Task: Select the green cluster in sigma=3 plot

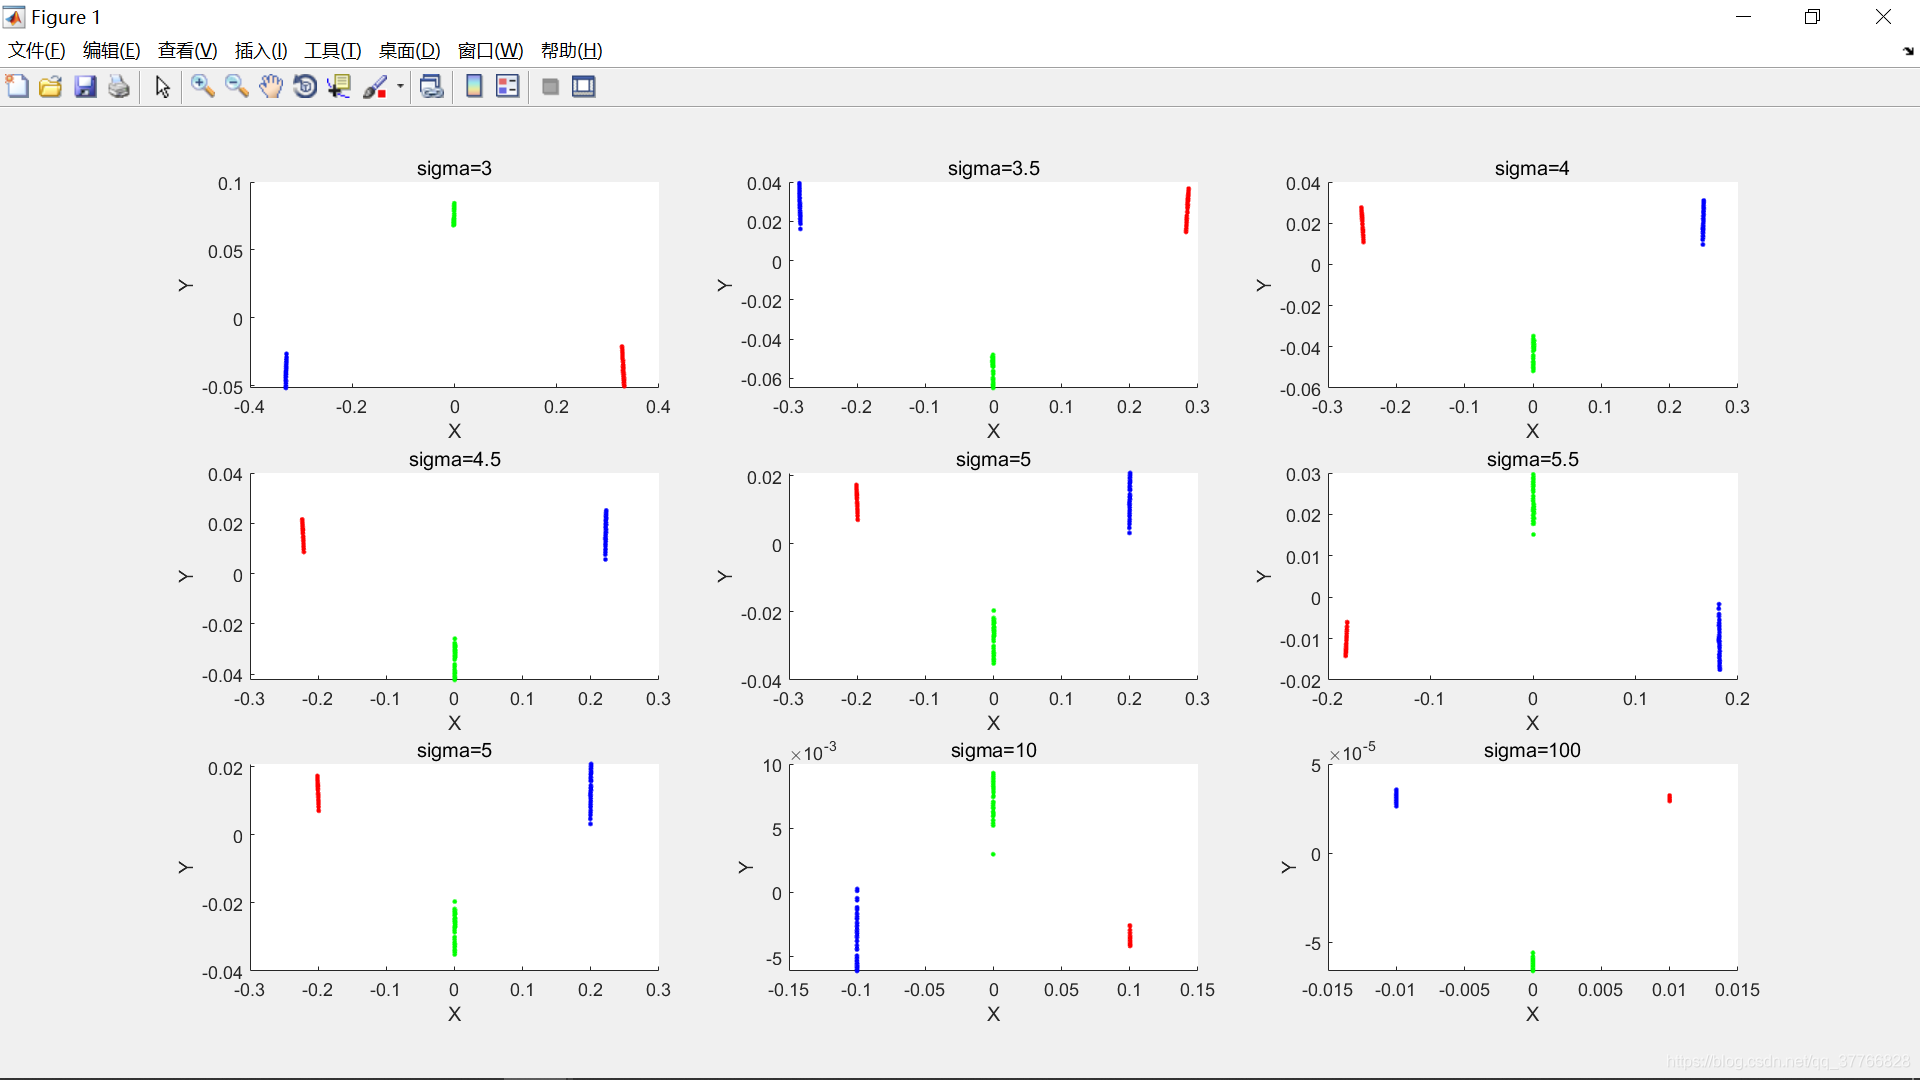Action: [x=454, y=214]
